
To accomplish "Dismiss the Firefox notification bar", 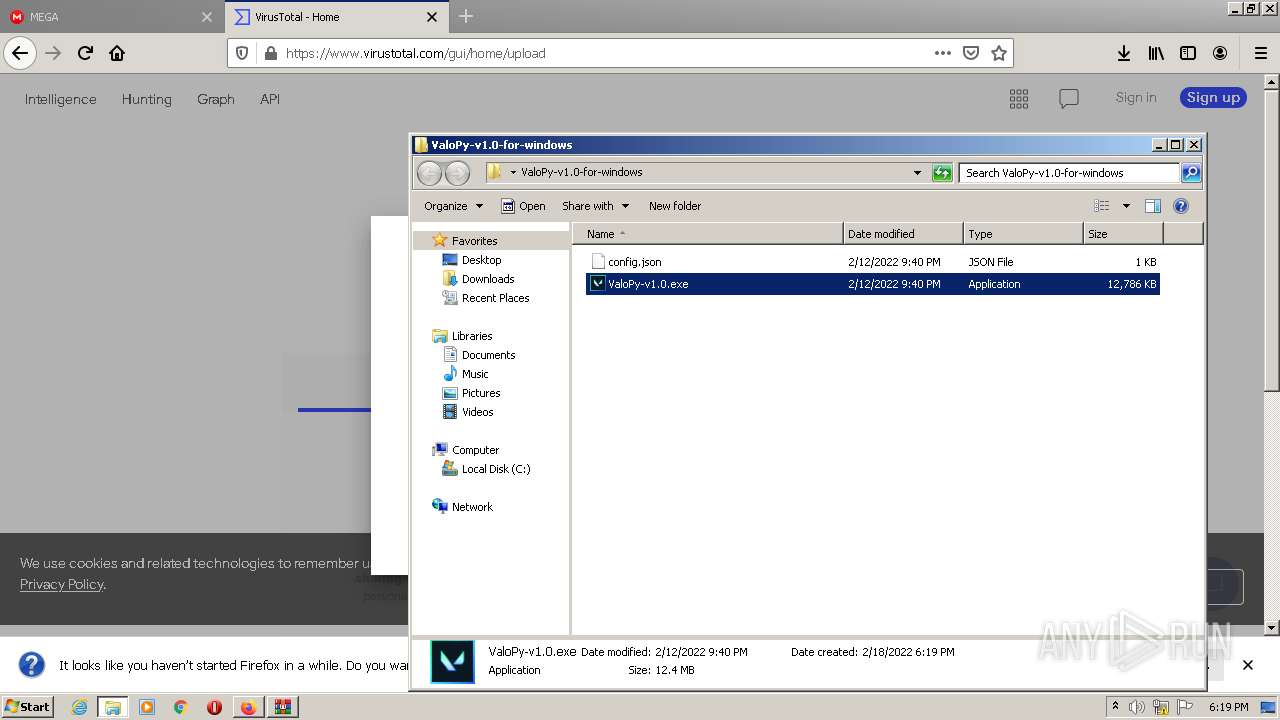I will click(x=1248, y=665).
